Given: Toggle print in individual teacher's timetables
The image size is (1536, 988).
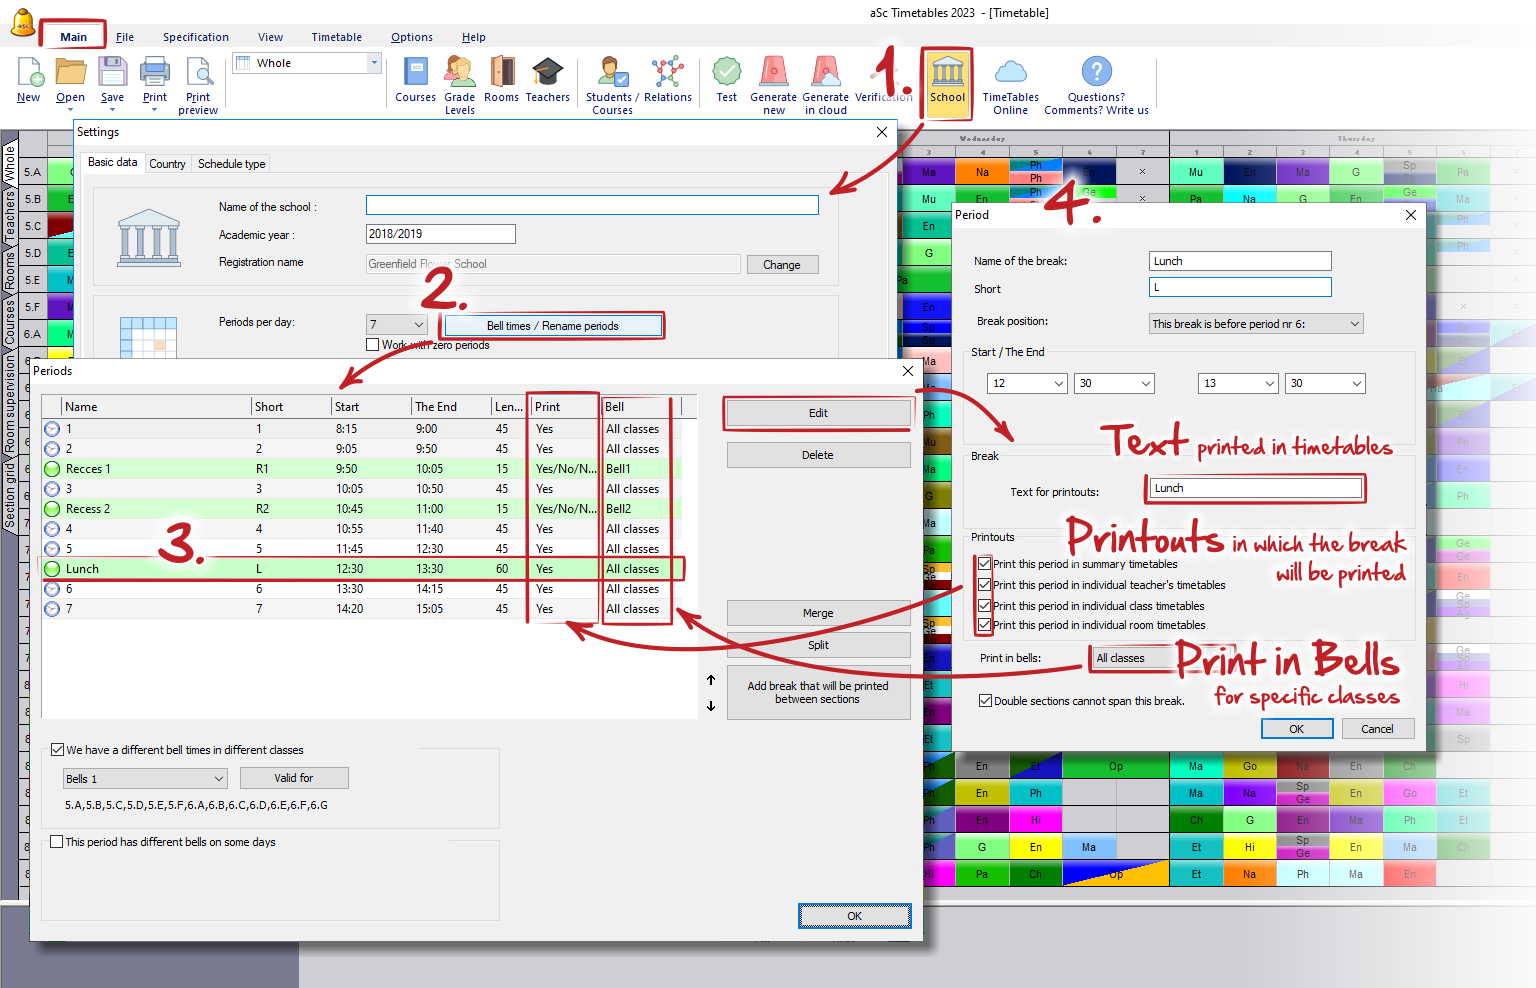Looking at the screenshot, I should click(x=985, y=585).
